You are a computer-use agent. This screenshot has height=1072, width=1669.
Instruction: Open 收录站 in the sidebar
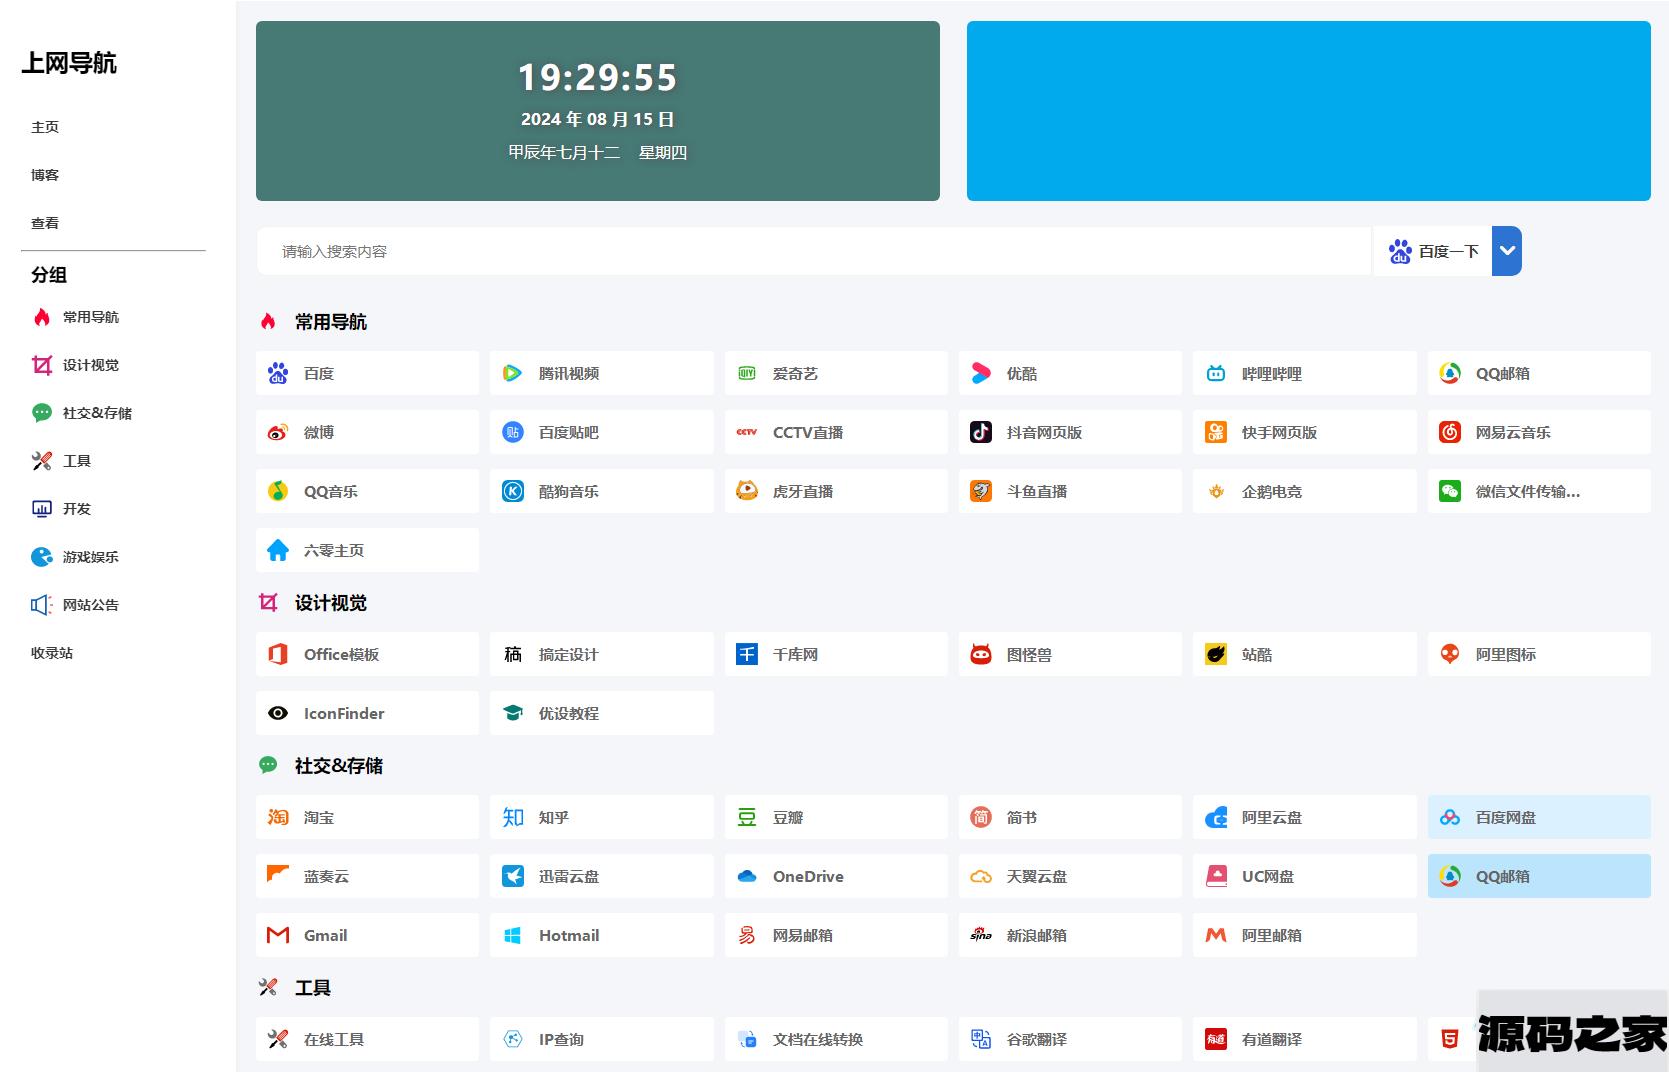pyautogui.click(x=52, y=653)
